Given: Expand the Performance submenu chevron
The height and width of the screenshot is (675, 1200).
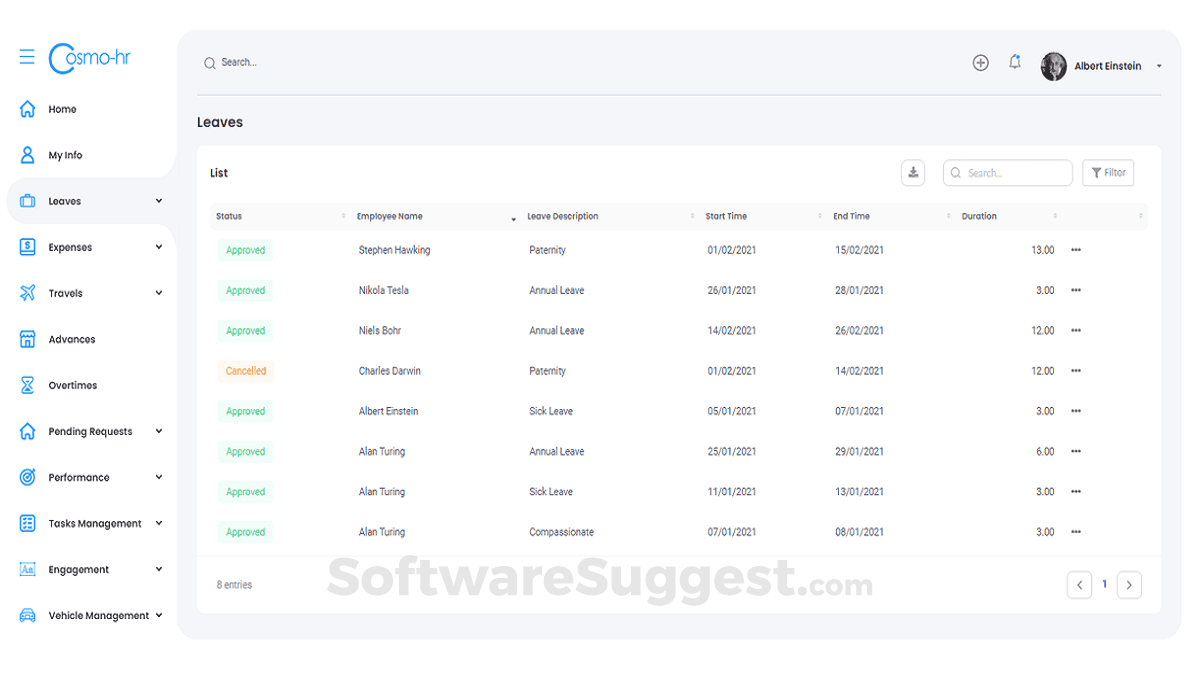Looking at the screenshot, I should pos(159,477).
